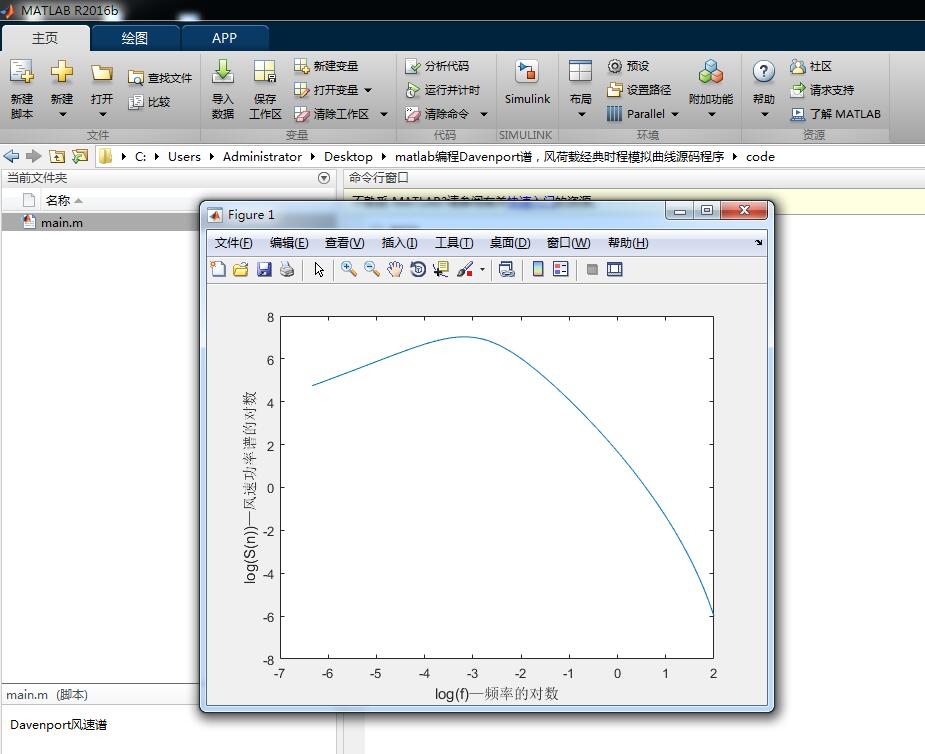The image size is (925, 754).
Task: Click Save Figure floppy disk icon
Action: click(264, 270)
